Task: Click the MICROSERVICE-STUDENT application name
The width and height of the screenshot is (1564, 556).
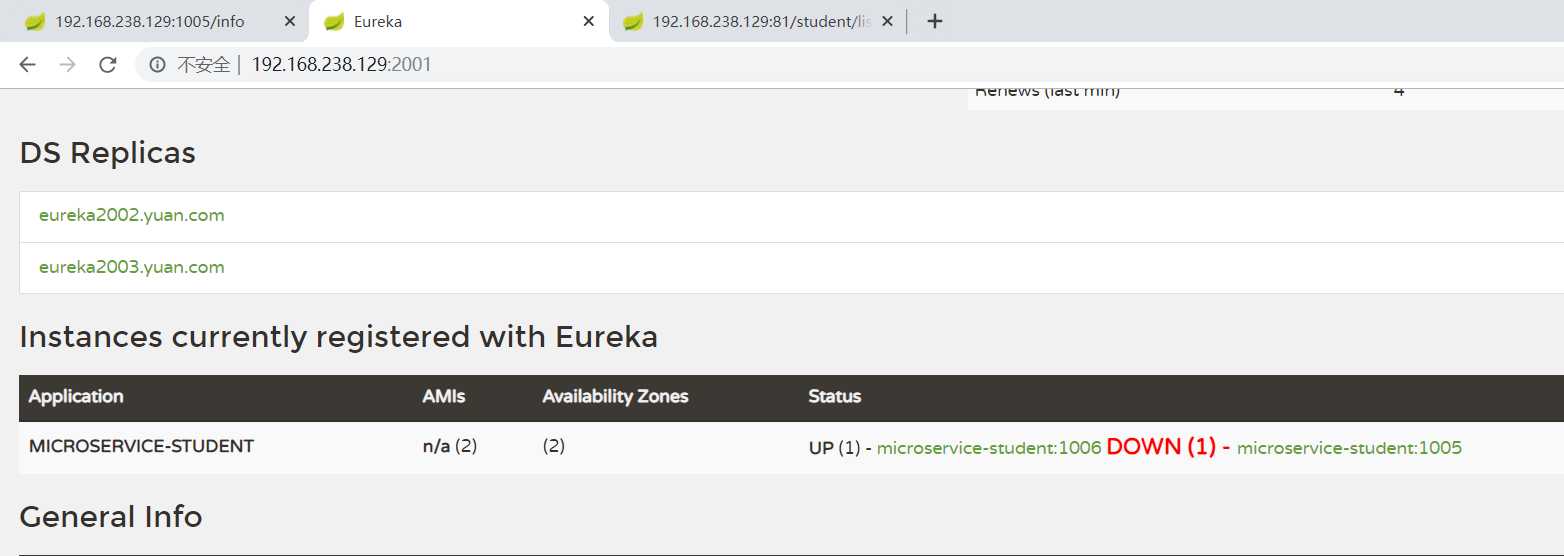Action: (x=141, y=446)
